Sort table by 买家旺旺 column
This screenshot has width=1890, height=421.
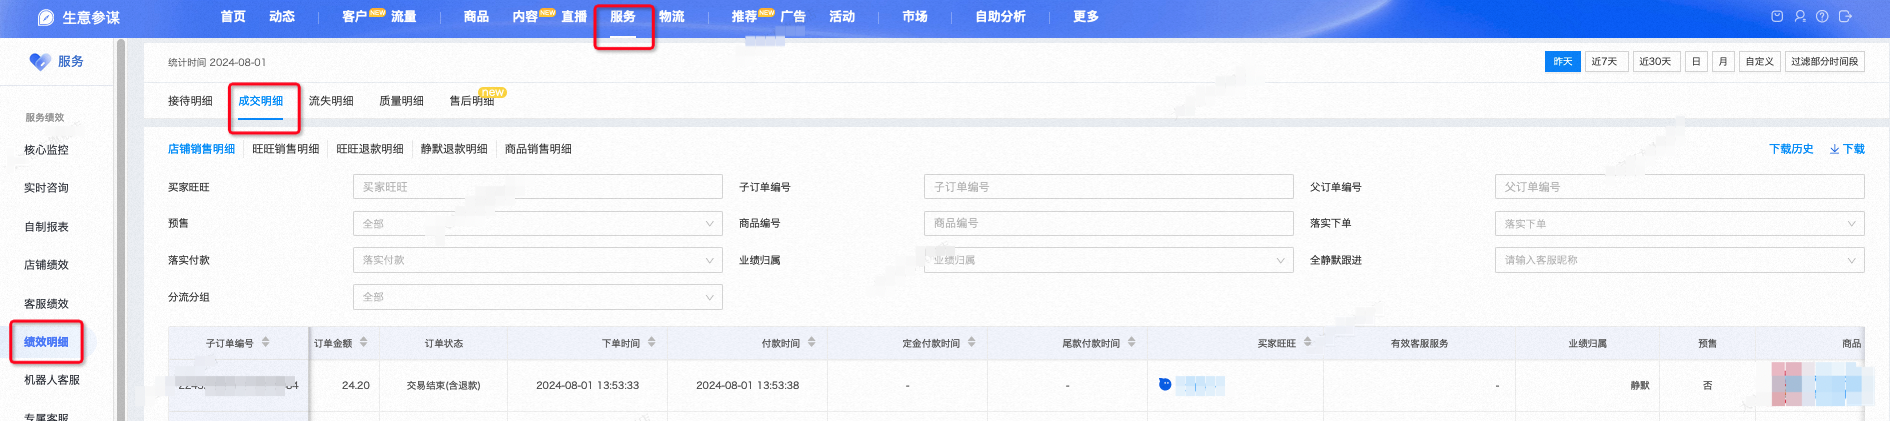[1308, 342]
